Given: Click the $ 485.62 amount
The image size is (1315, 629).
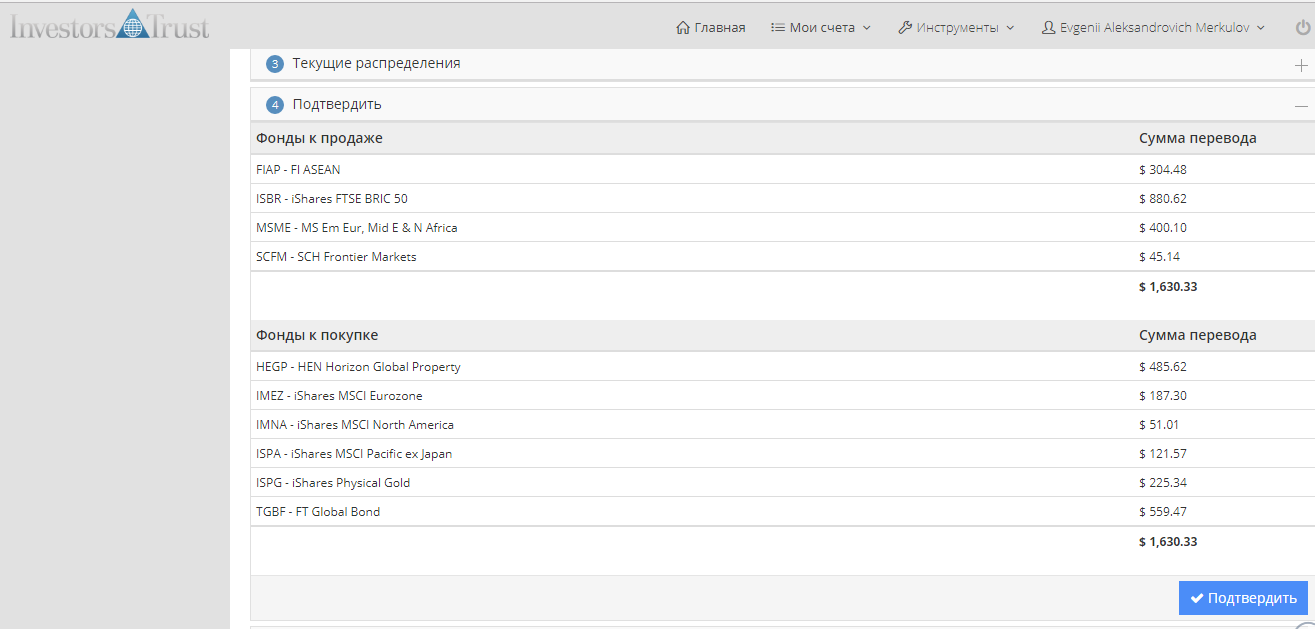Looking at the screenshot, I should (1163, 366).
